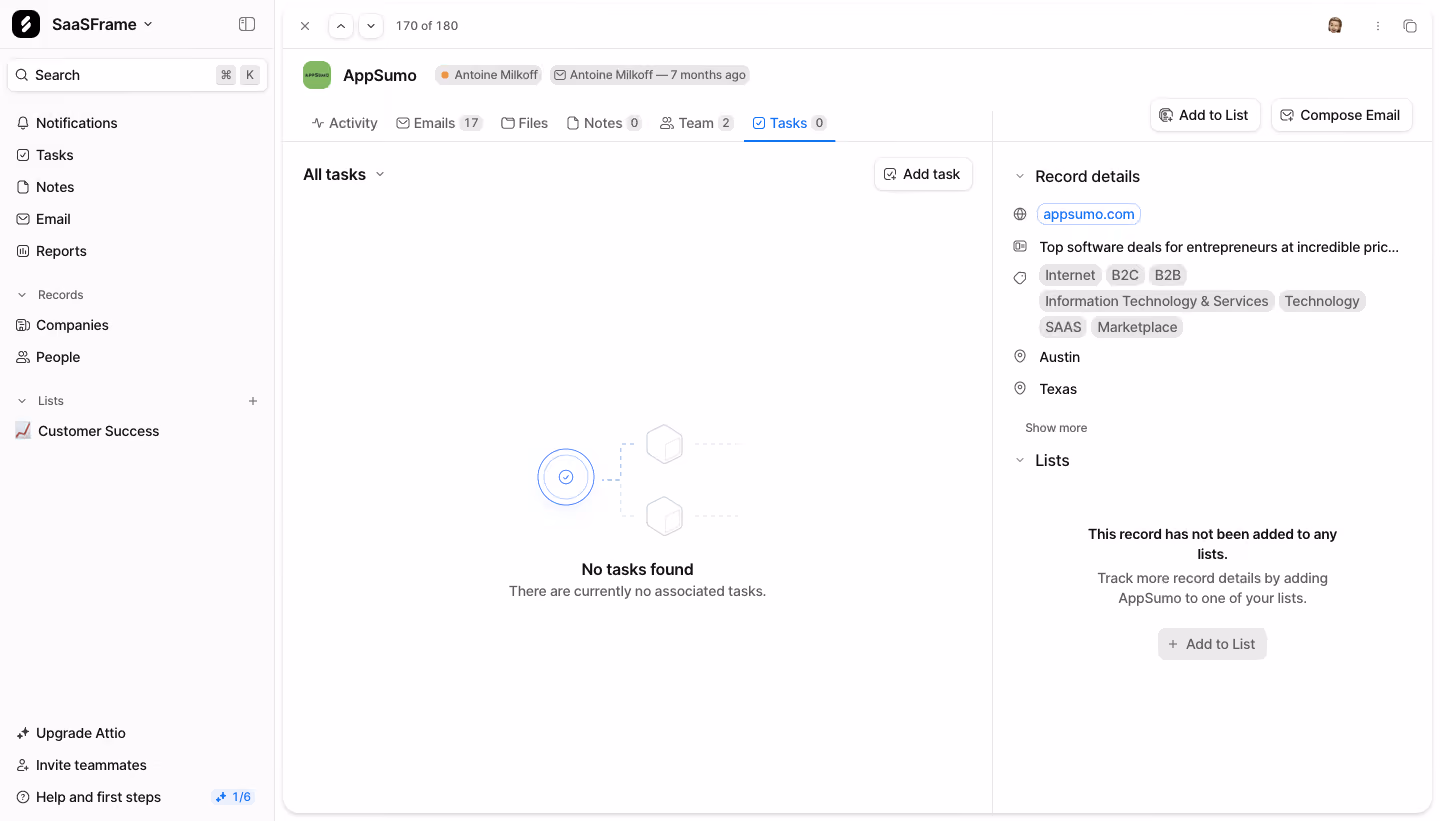
Task: Open the appsumo.com link
Action: click(1089, 214)
